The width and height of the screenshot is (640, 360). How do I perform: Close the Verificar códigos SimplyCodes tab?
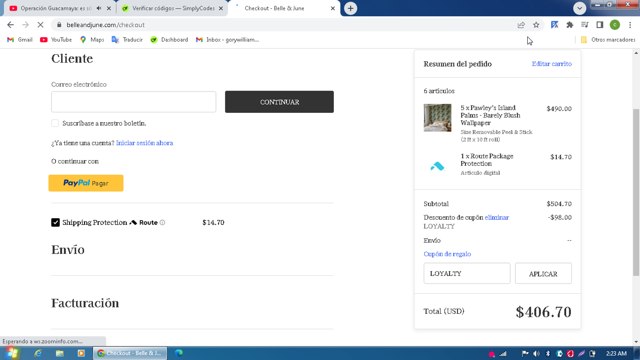(221, 8)
